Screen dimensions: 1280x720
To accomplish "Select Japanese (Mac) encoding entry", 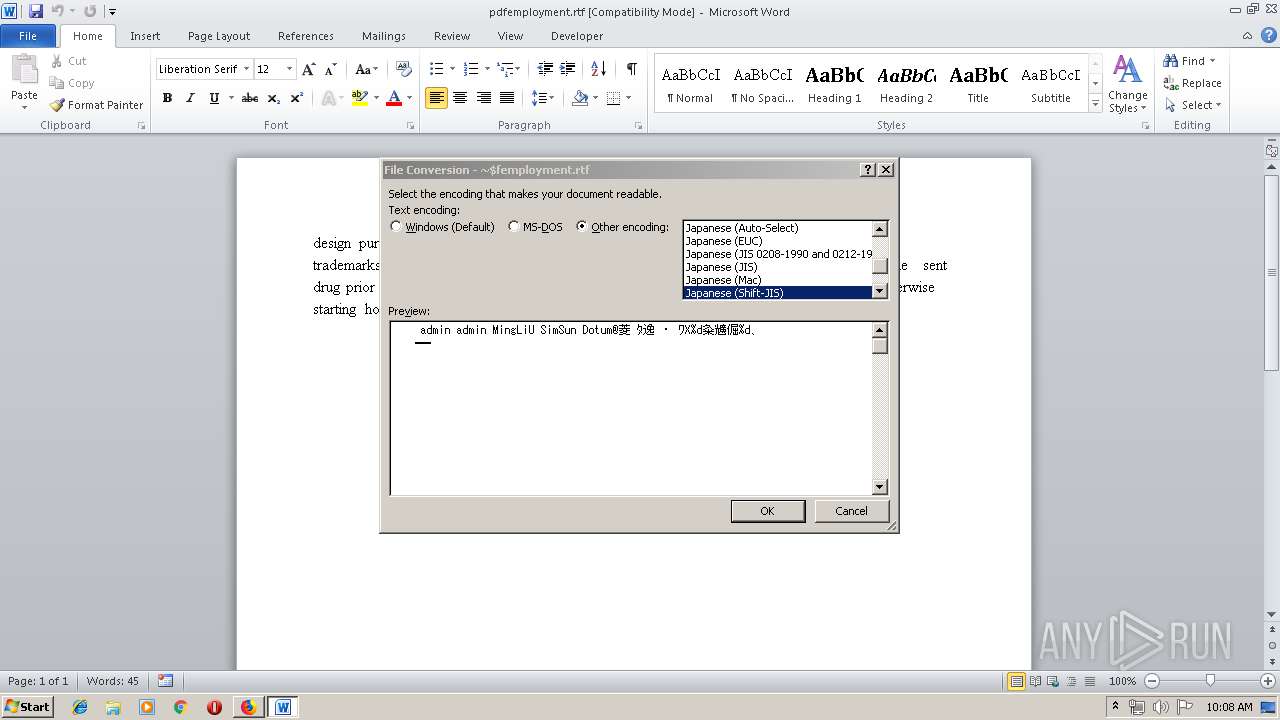I will (777, 280).
